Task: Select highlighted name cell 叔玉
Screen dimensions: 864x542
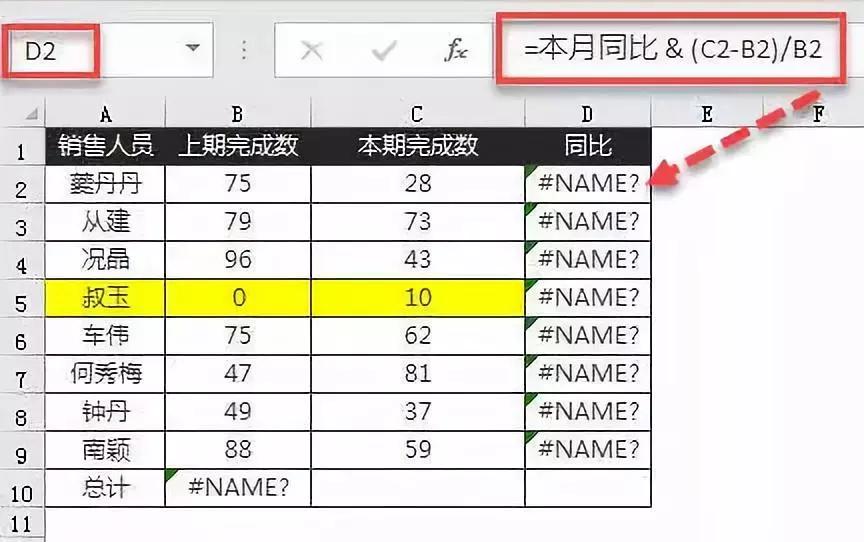Action: [x=105, y=298]
